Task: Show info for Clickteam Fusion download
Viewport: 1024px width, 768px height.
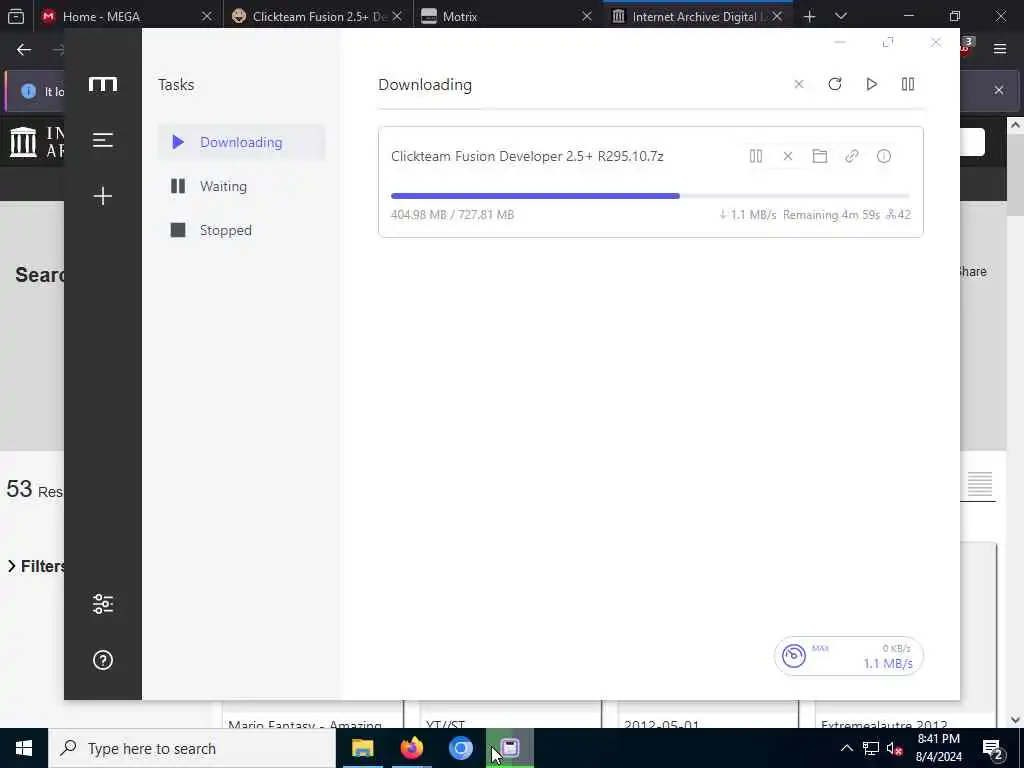Action: click(884, 156)
